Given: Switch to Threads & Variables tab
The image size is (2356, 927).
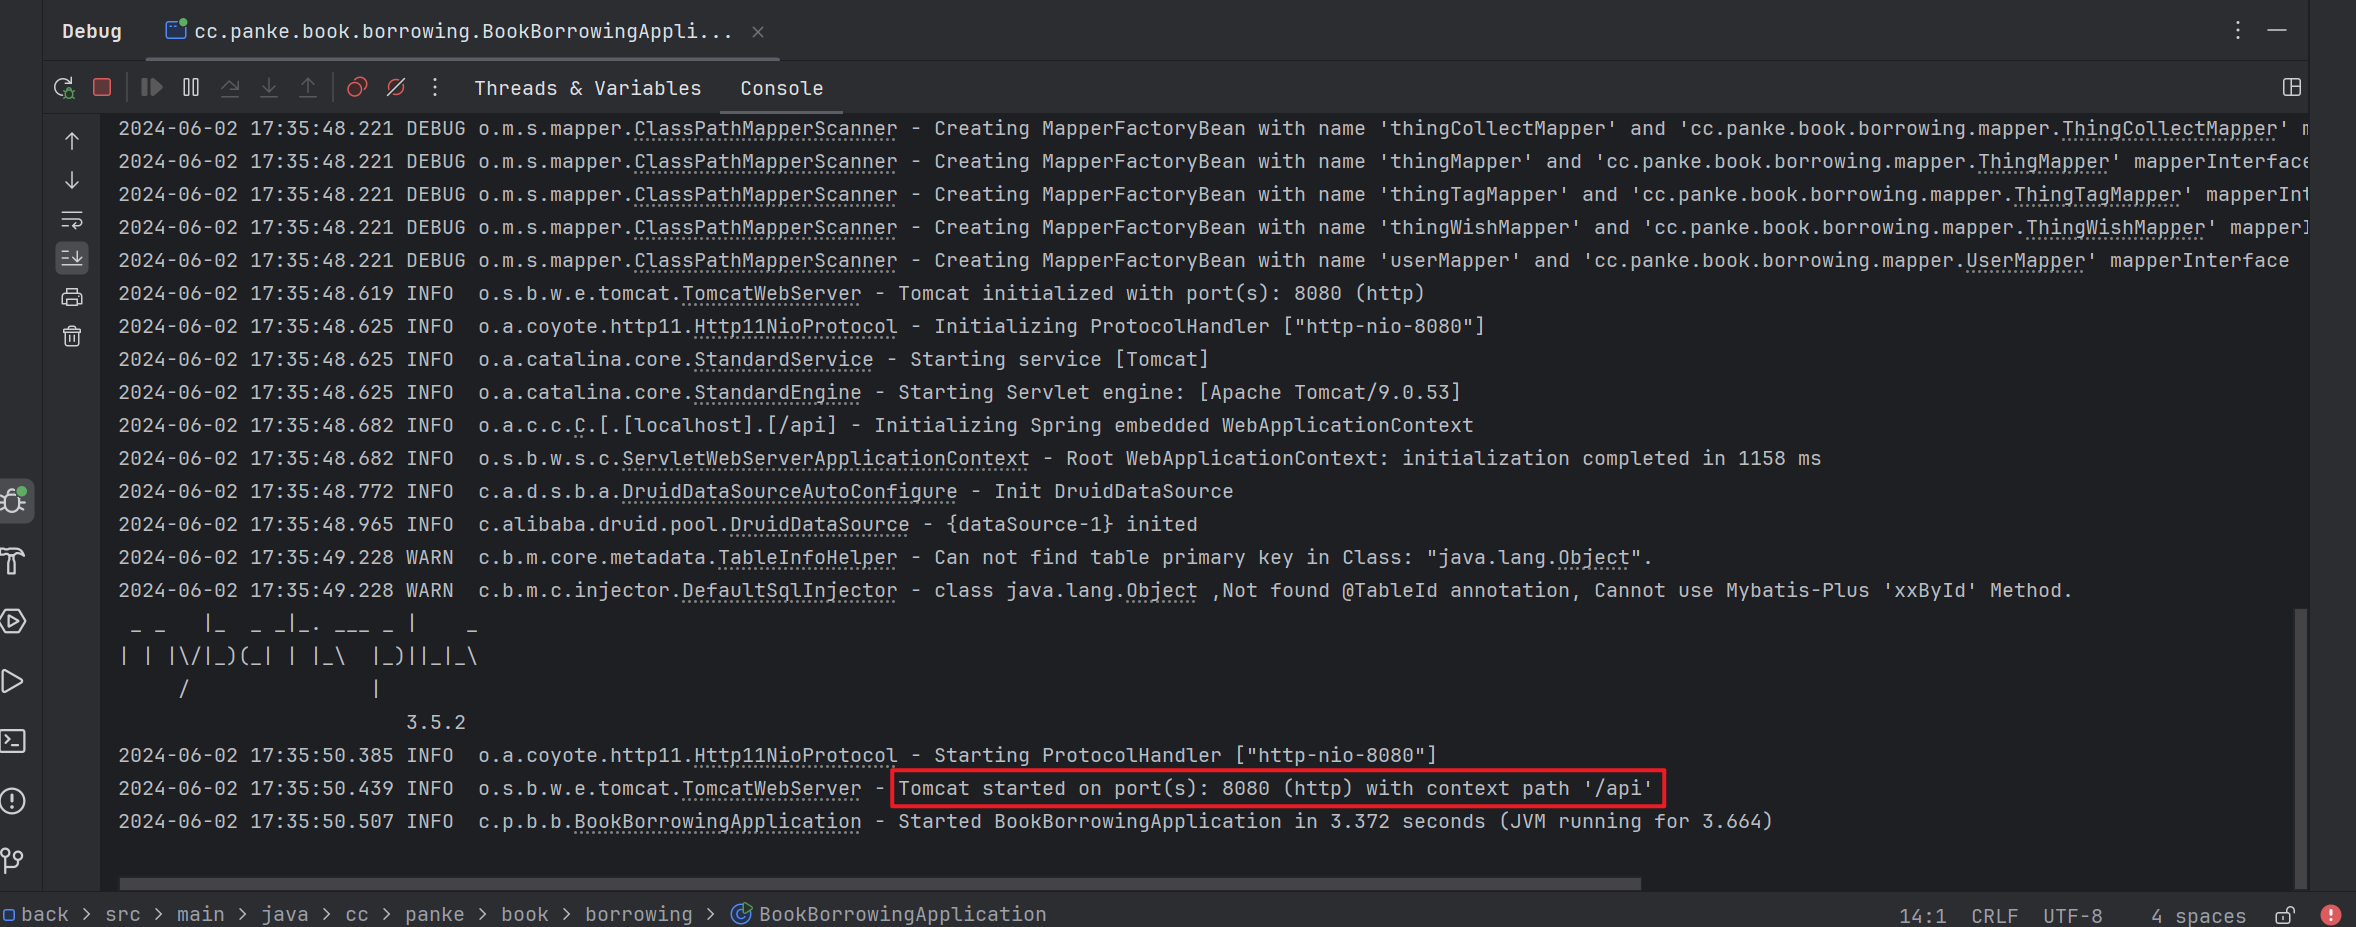Looking at the screenshot, I should [588, 88].
